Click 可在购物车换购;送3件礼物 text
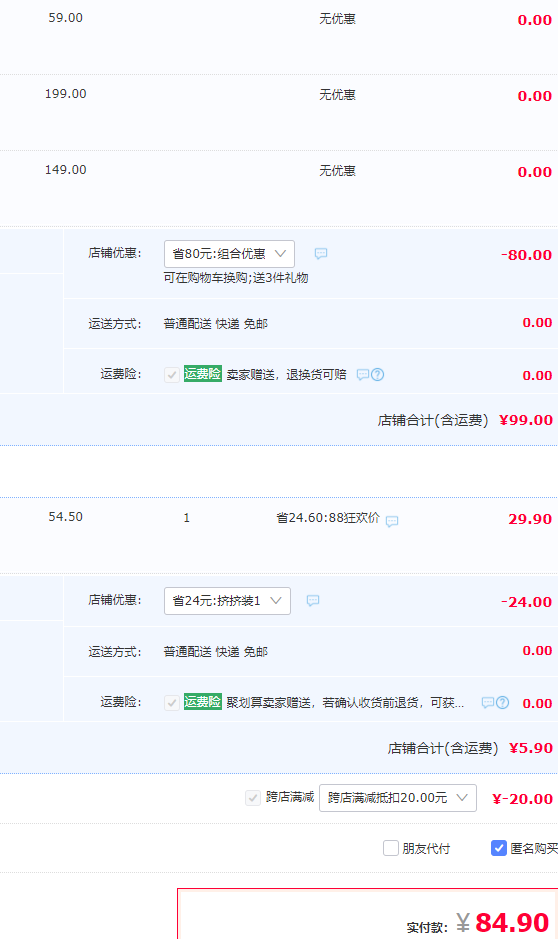The image size is (558, 939). 236,278
